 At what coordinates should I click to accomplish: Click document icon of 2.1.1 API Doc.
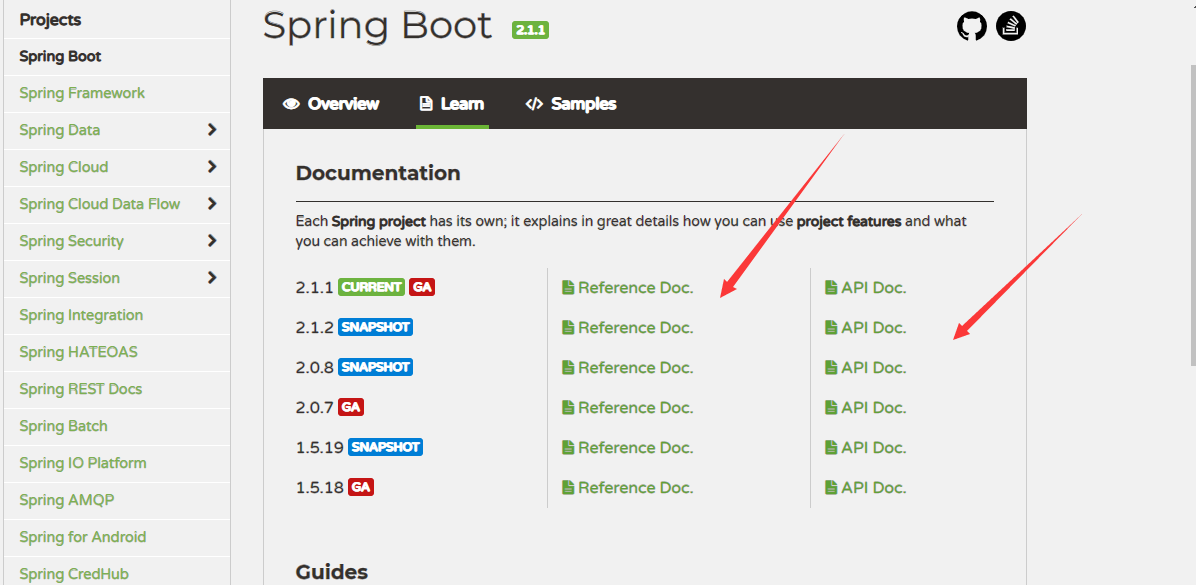pyautogui.click(x=831, y=288)
